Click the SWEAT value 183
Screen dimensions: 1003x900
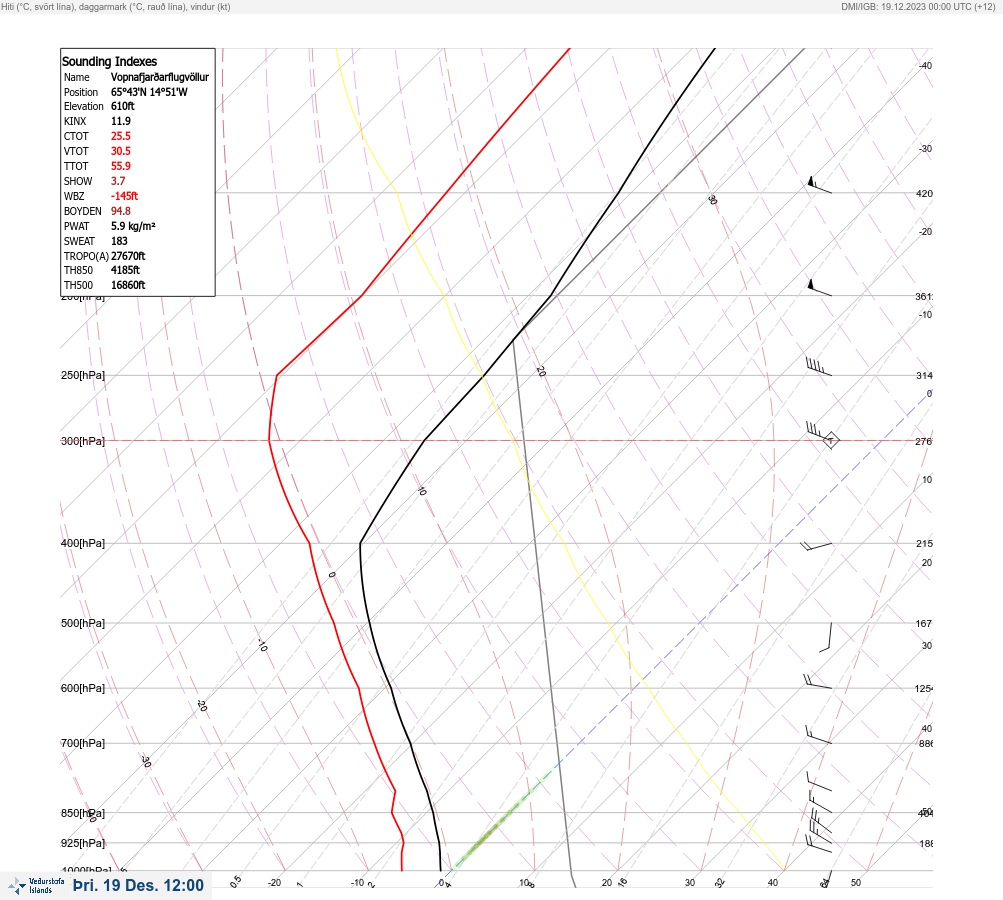tap(120, 241)
